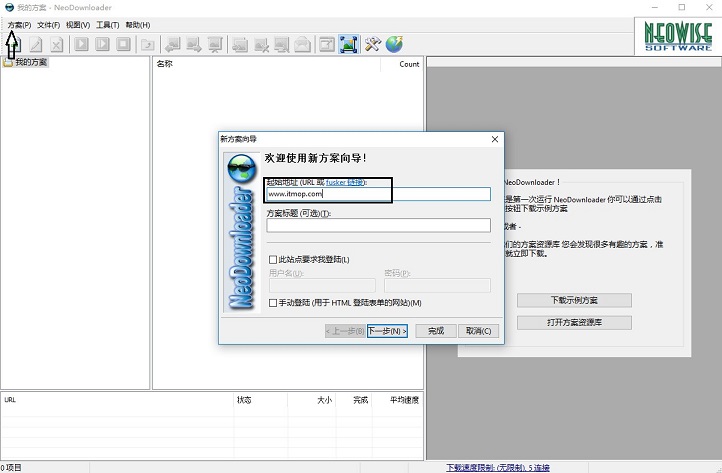
Task: Click the set wallpaper monitor icon
Action: pos(282,45)
